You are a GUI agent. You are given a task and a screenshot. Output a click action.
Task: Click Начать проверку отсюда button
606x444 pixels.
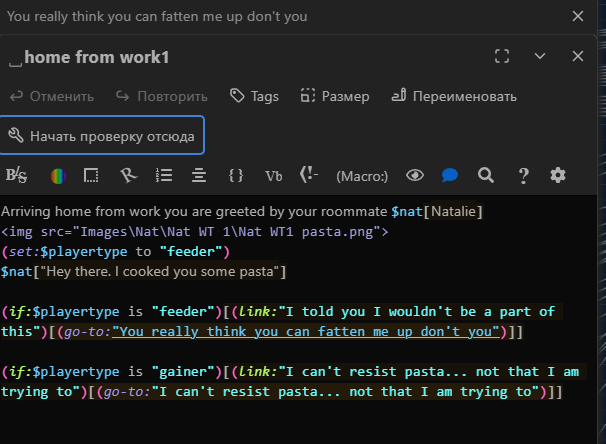pyautogui.click(x=102, y=135)
